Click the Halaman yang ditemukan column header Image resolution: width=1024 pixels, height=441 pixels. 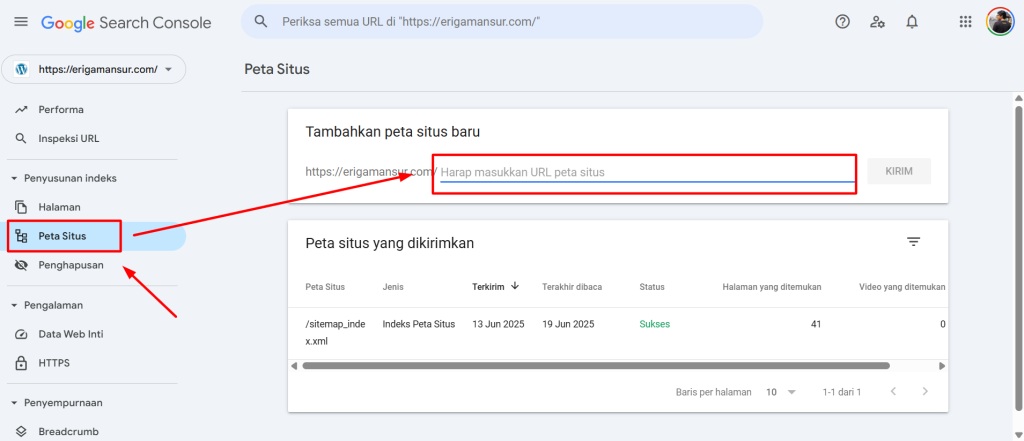pos(771,287)
